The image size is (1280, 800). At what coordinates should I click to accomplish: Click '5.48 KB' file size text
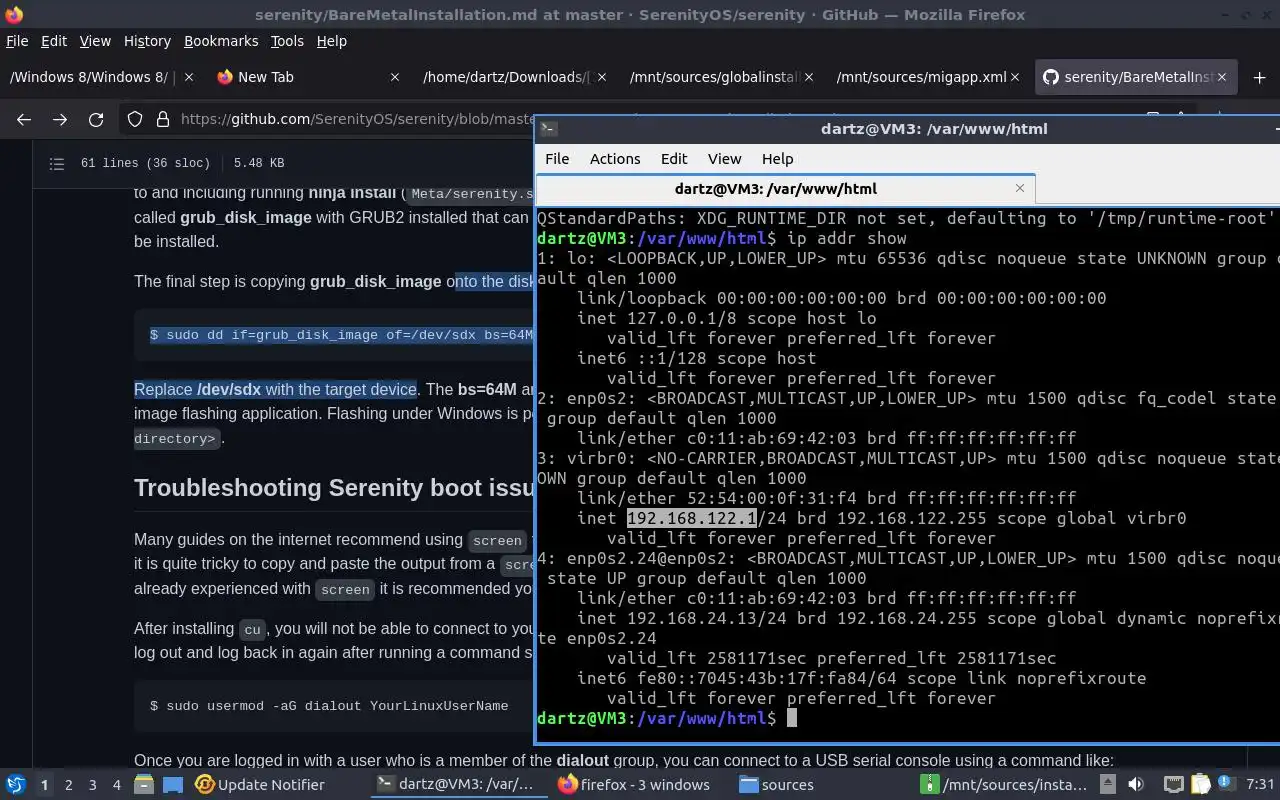pos(259,163)
